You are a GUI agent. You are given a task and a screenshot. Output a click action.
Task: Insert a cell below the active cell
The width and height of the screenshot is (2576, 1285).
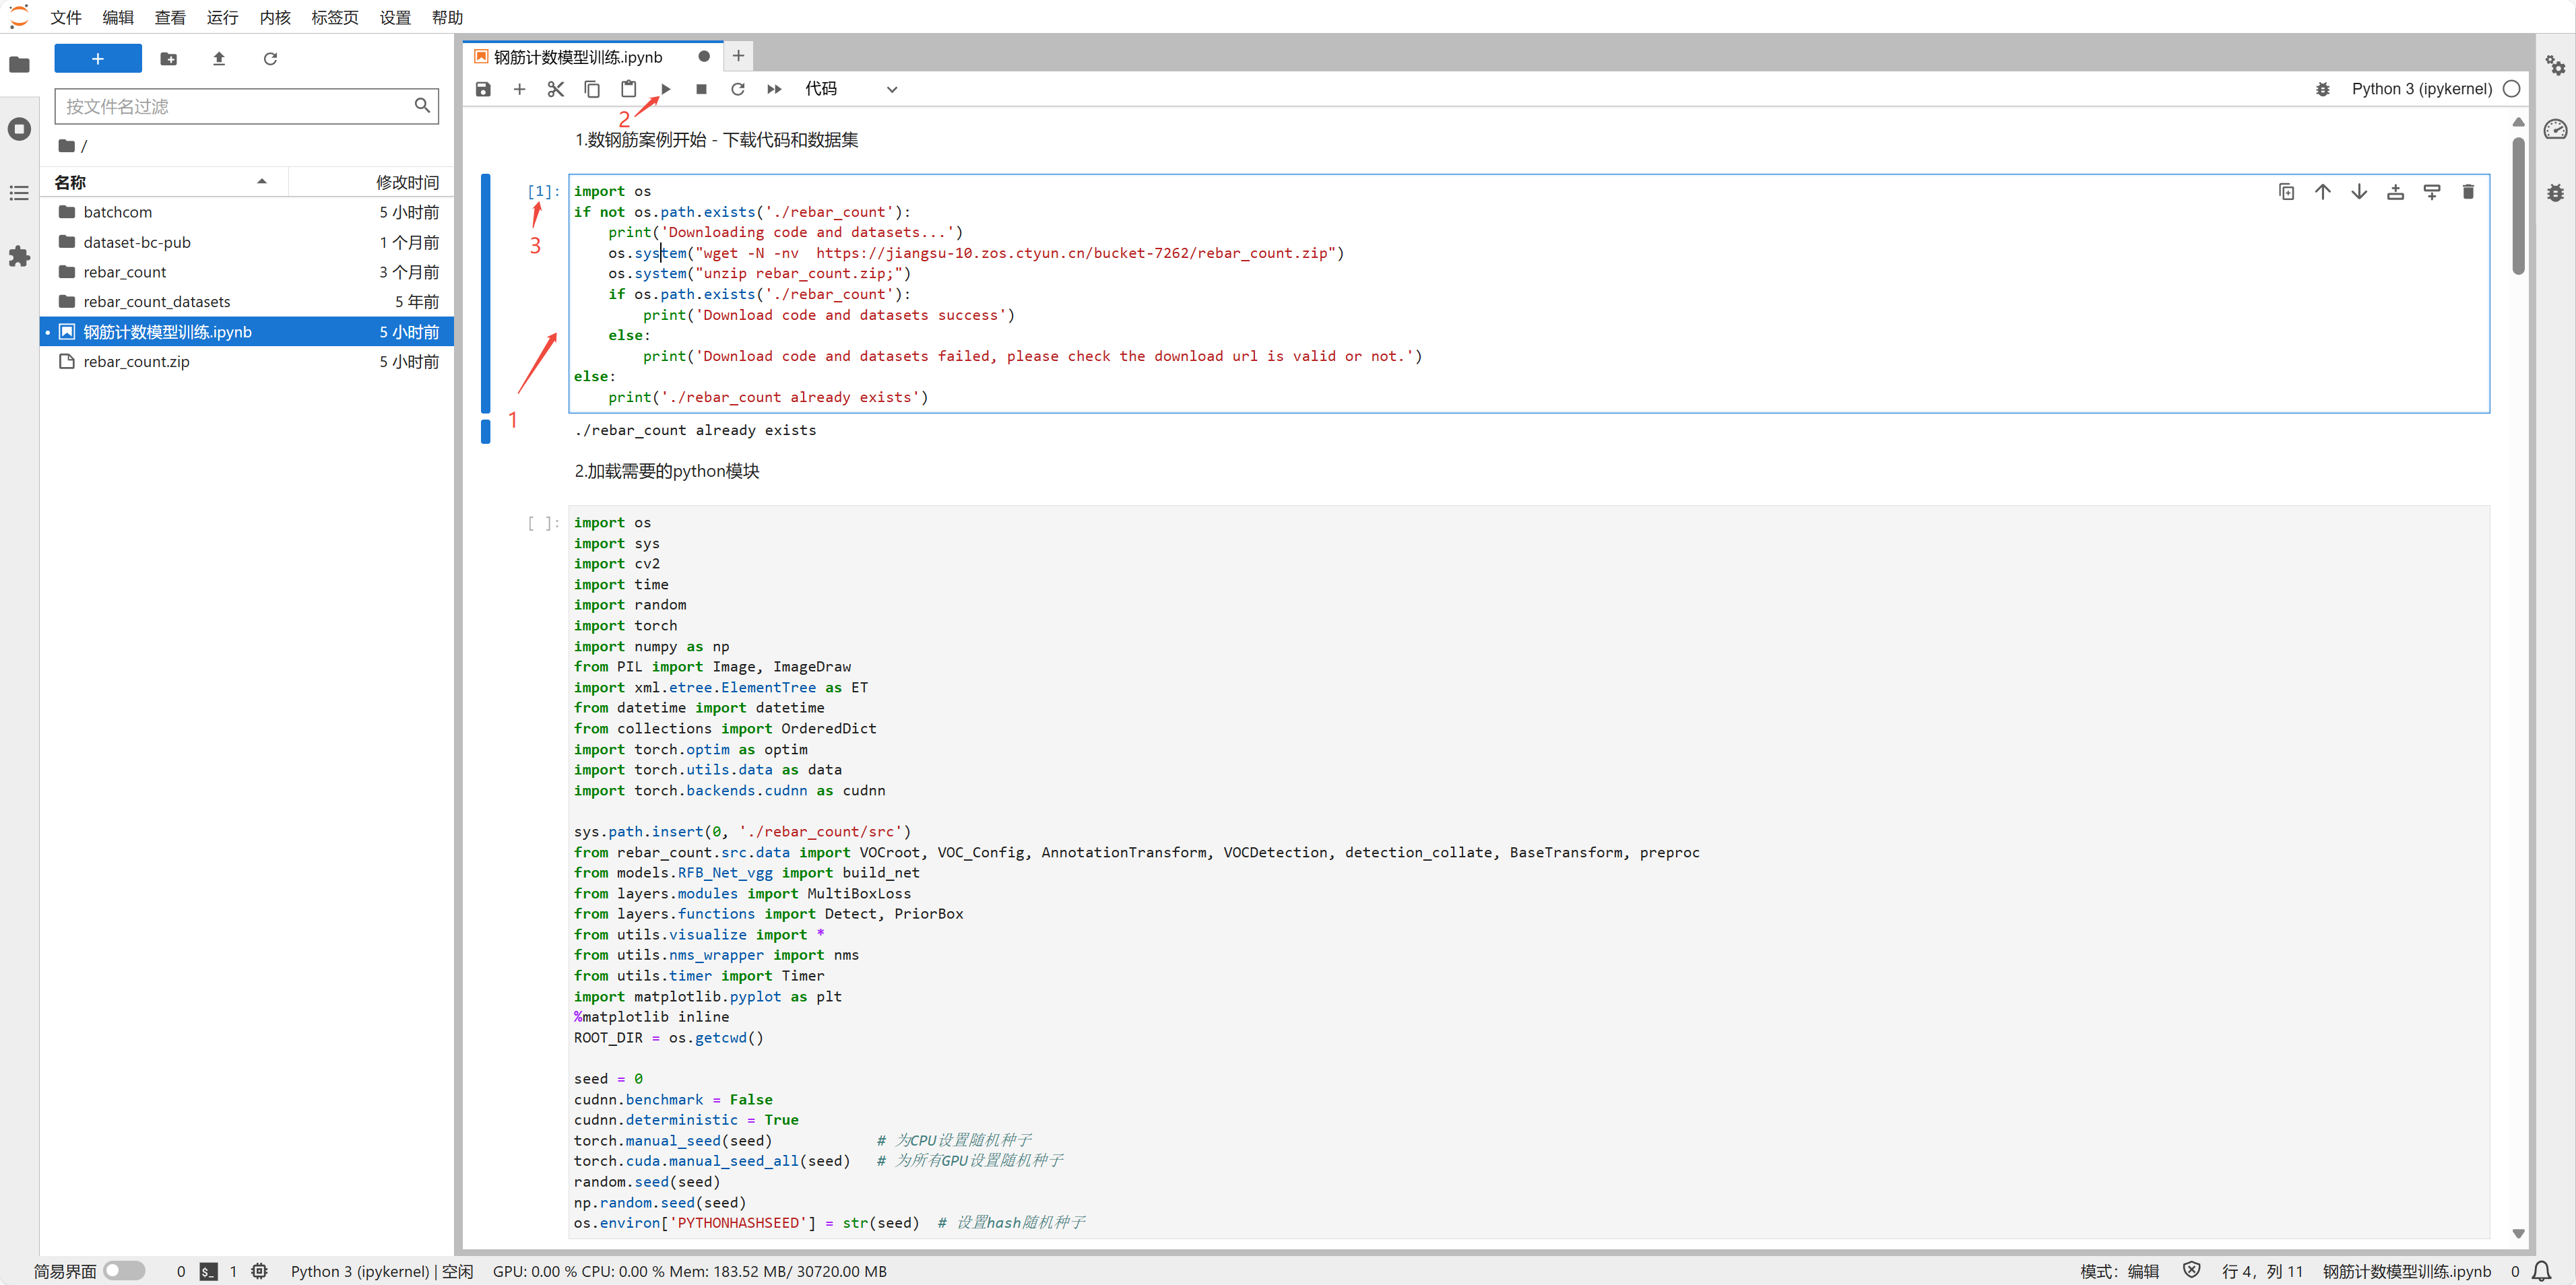click(2432, 192)
